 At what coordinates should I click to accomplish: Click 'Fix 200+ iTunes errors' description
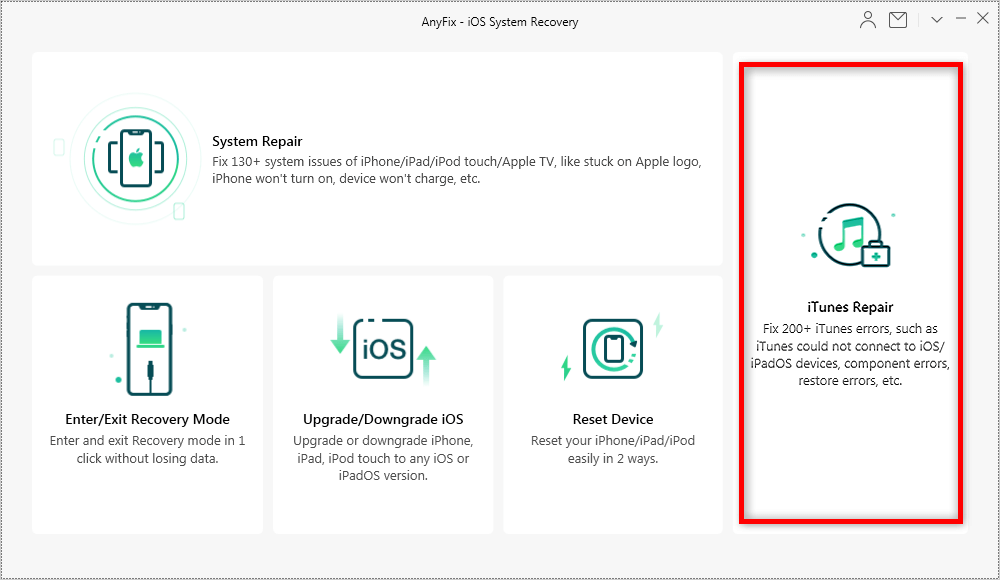pyautogui.click(x=850, y=355)
